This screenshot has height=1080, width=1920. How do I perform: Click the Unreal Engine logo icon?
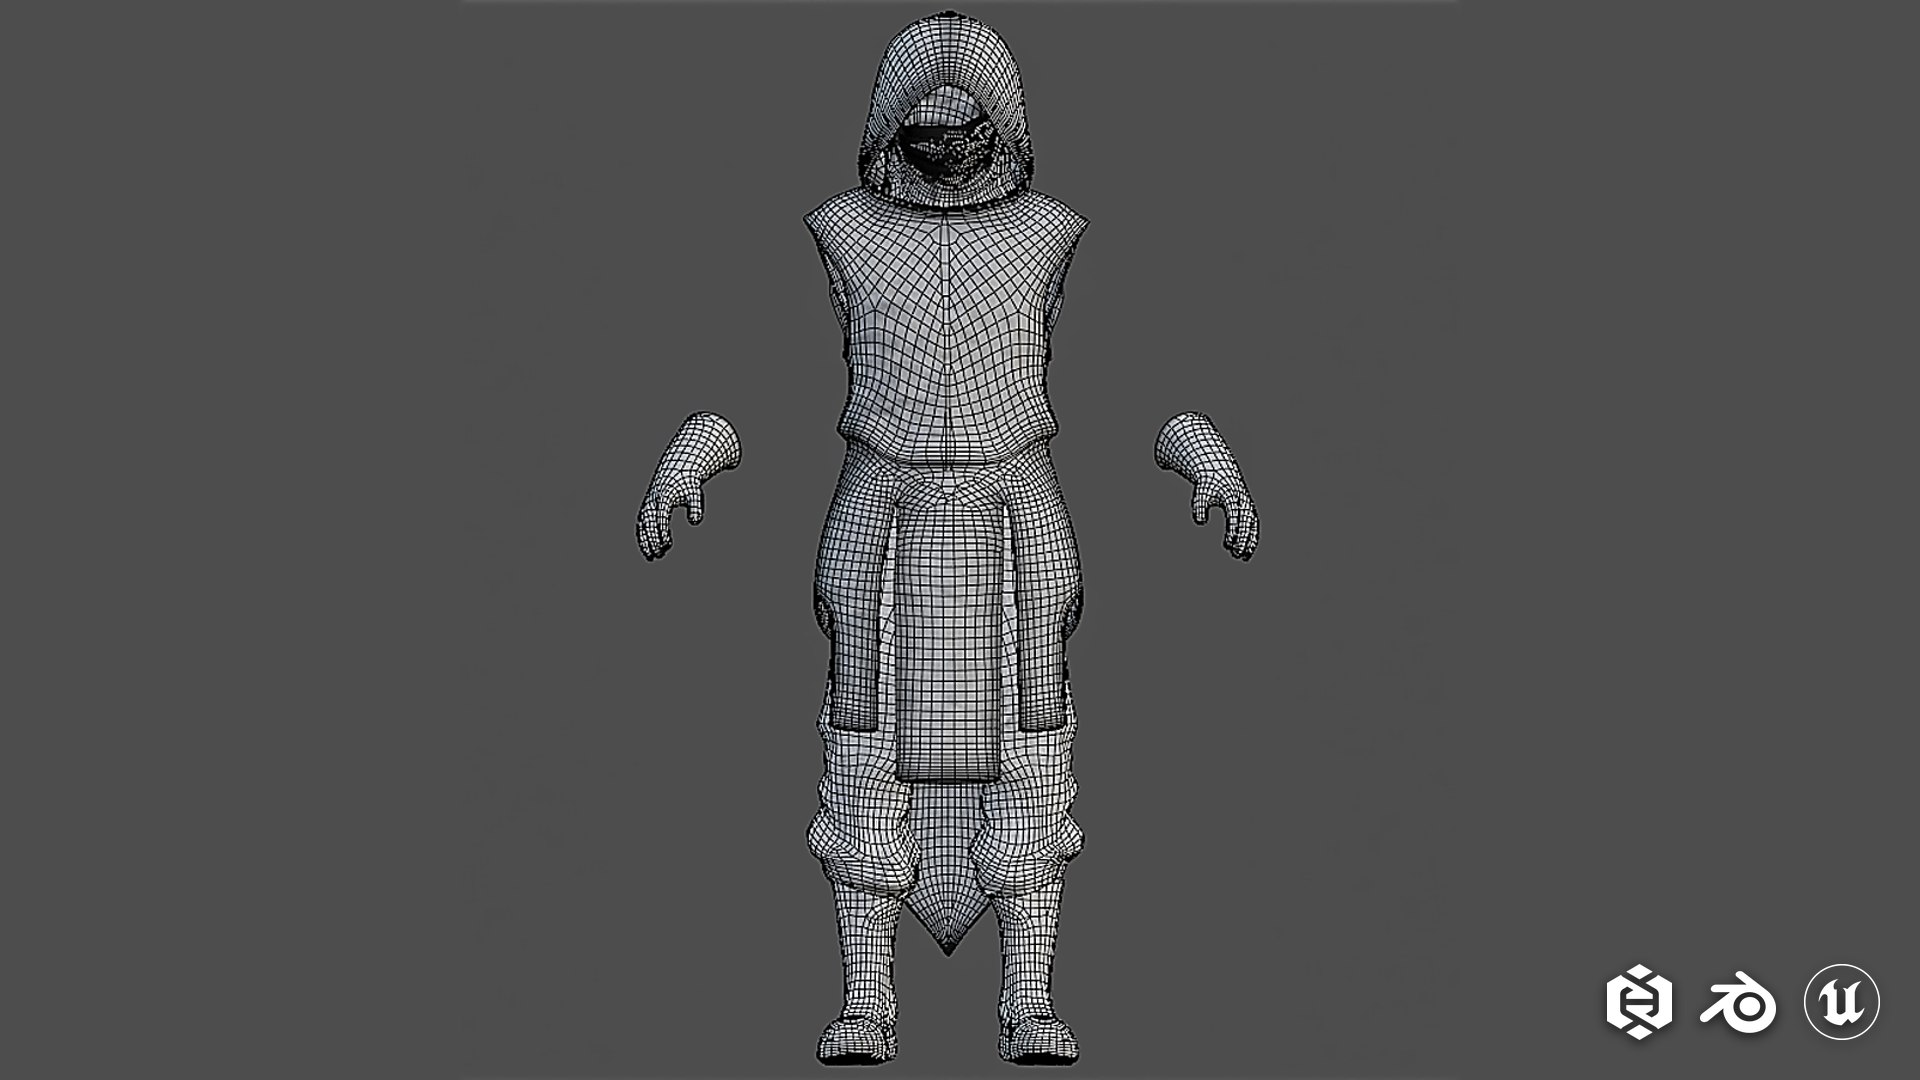point(1841,1001)
